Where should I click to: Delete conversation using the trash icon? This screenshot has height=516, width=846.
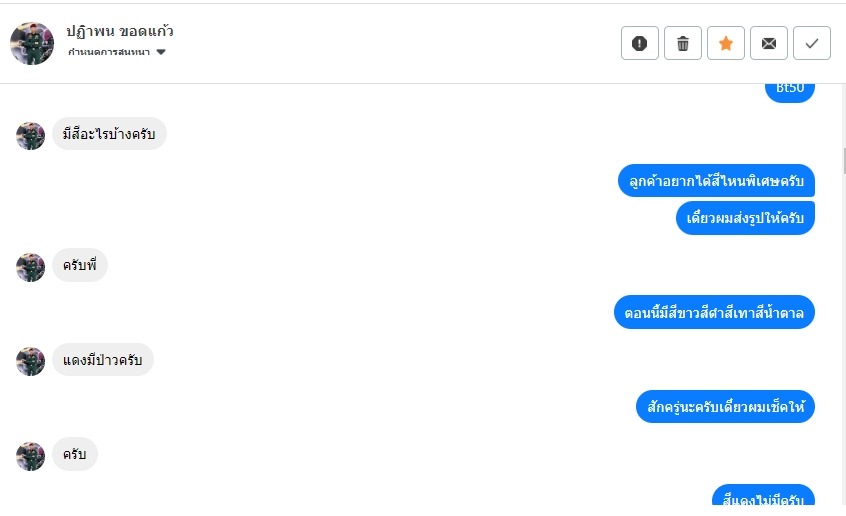click(x=683, y=43)
